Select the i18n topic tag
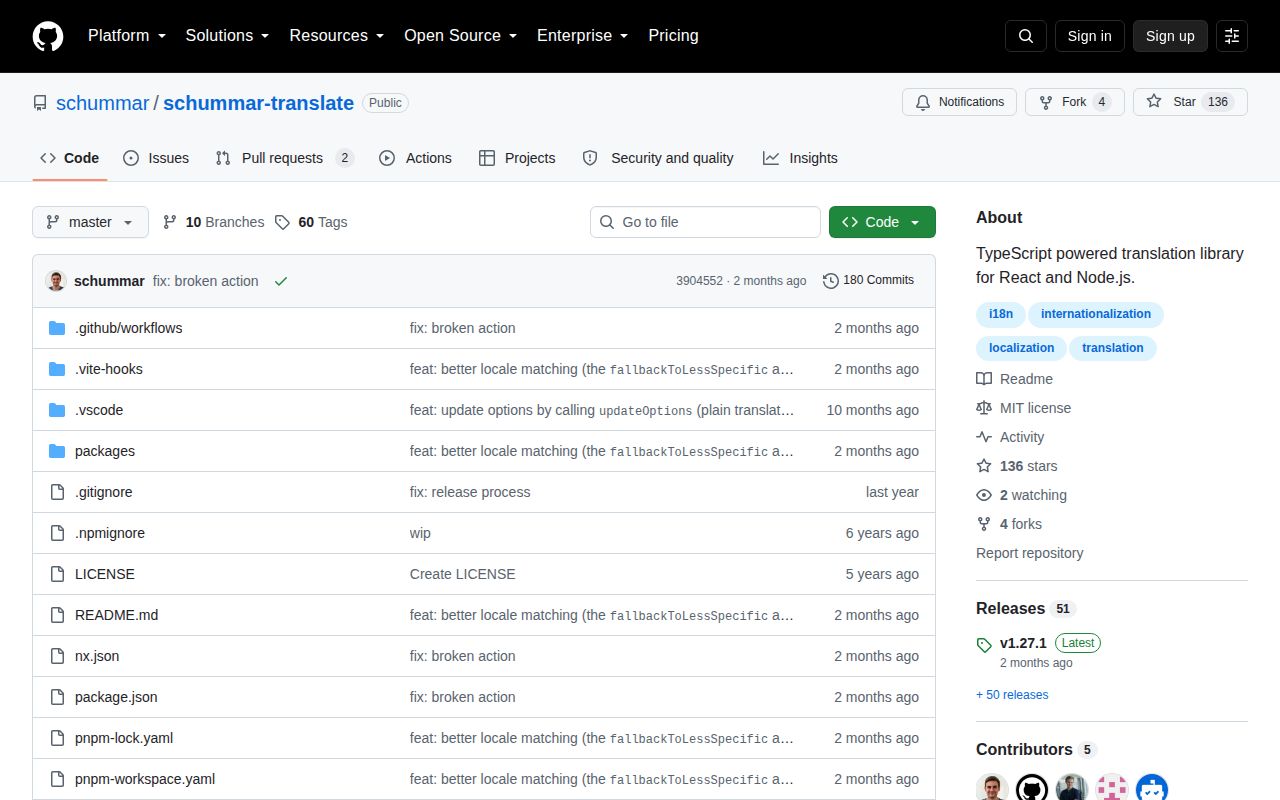The height and width of the screenshot is (800, 1280). coord(1001,314)
